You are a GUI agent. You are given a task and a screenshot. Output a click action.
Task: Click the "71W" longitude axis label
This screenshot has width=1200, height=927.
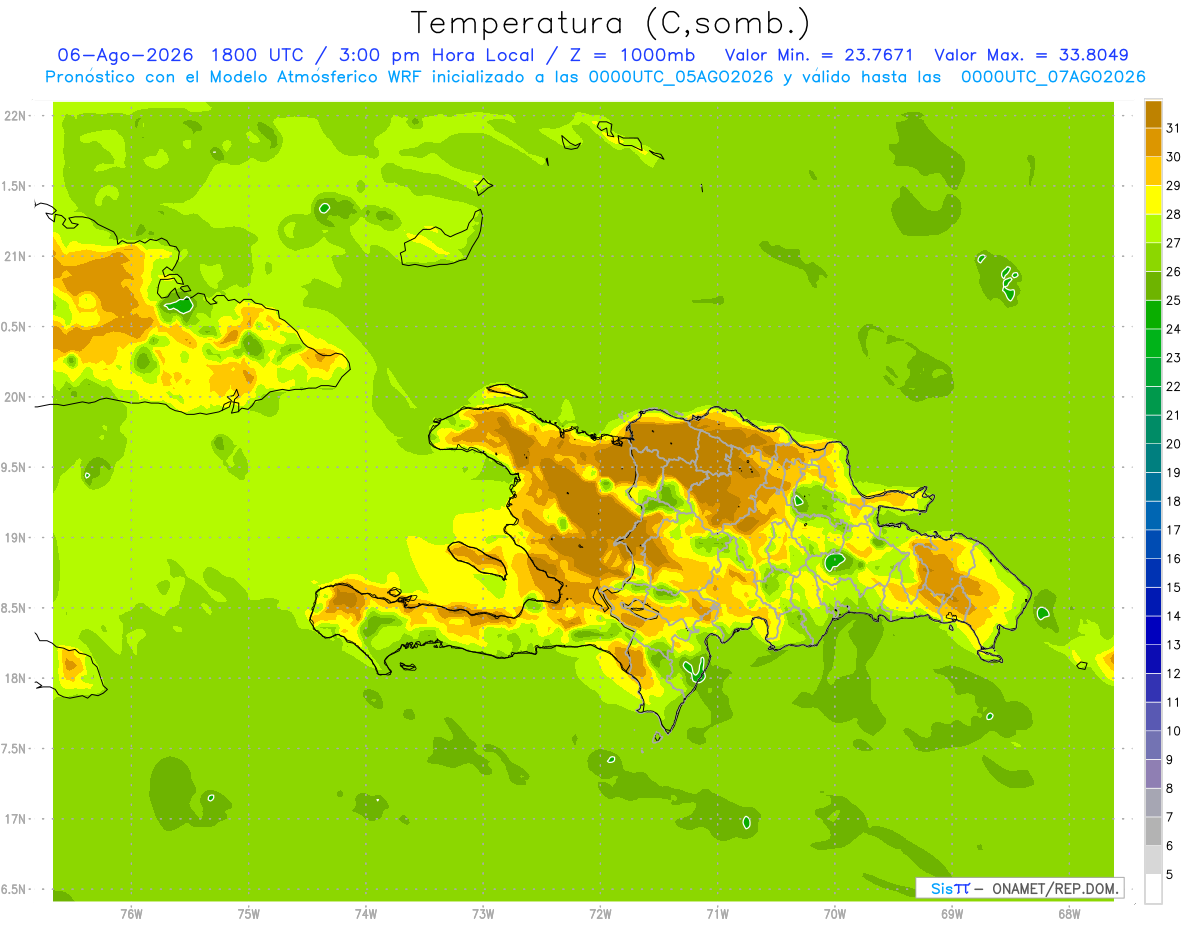tap(717, 913)
